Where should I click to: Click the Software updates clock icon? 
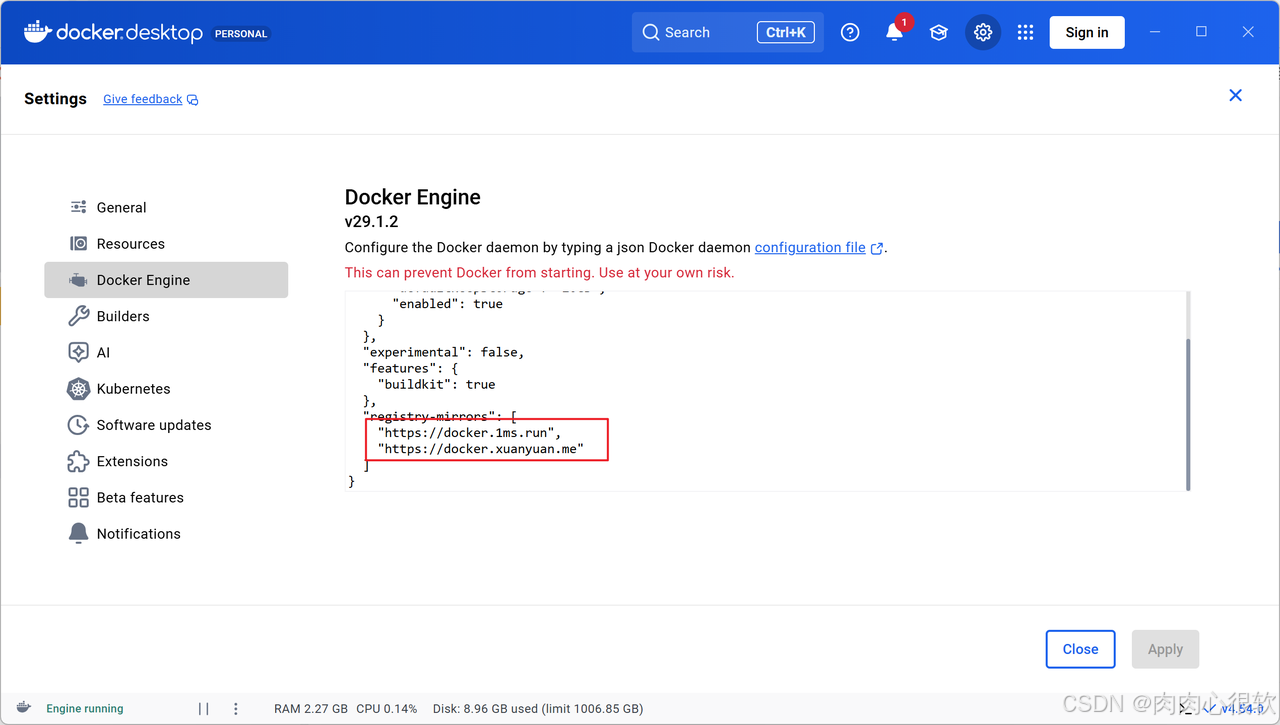(x=78, y=425)
